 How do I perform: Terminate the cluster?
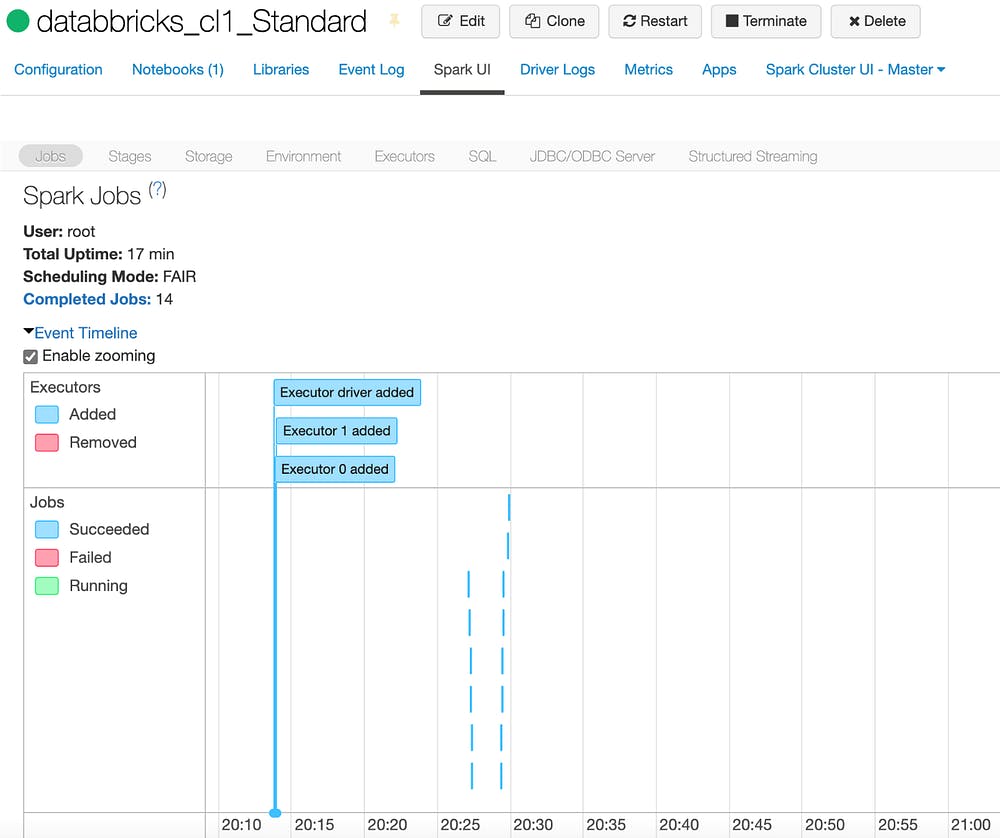(x=766, y=21)
